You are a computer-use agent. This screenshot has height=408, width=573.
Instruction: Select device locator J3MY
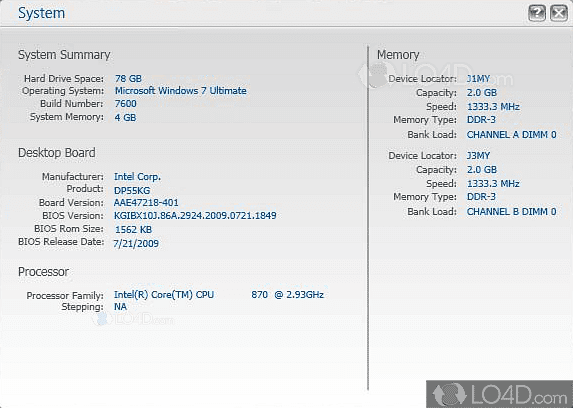click(x=478, y=155)
